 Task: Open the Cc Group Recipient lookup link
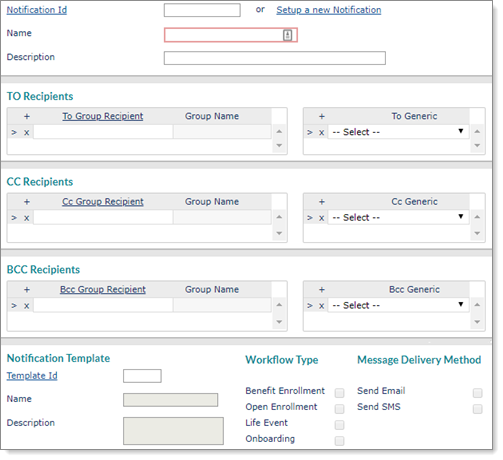tap(103, 202)
